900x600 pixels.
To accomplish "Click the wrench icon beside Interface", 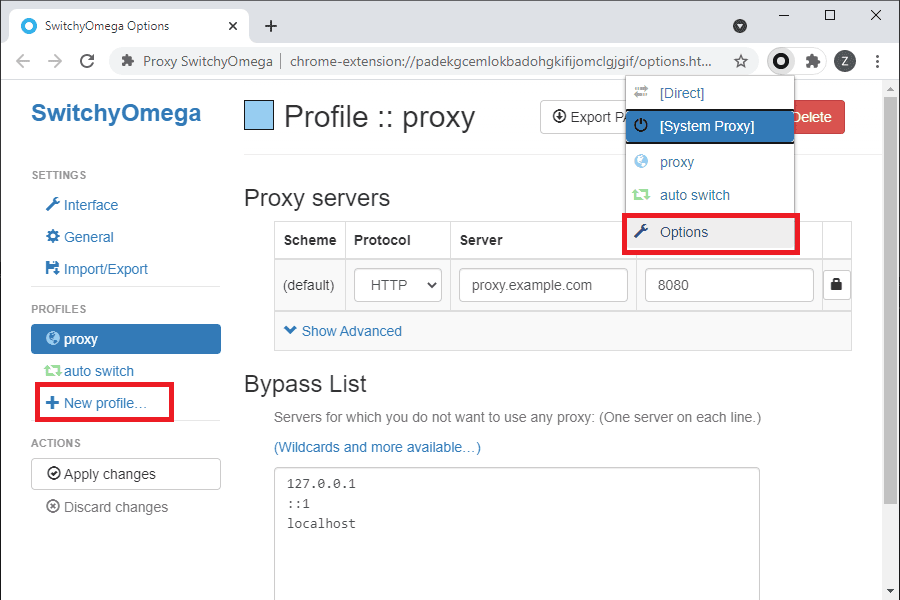I will [53, 204].
